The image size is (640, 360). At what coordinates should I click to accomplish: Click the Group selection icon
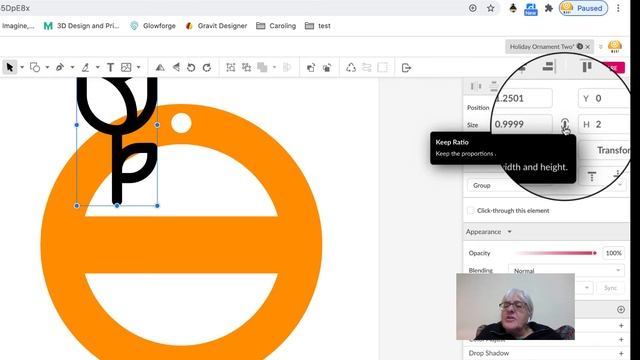(231, 67)
